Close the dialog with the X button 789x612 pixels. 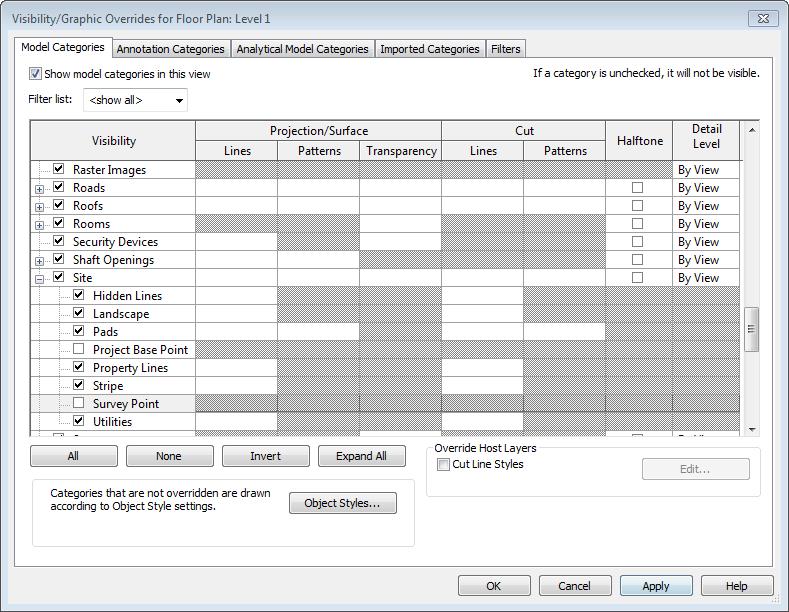click(x=763, y=19)
